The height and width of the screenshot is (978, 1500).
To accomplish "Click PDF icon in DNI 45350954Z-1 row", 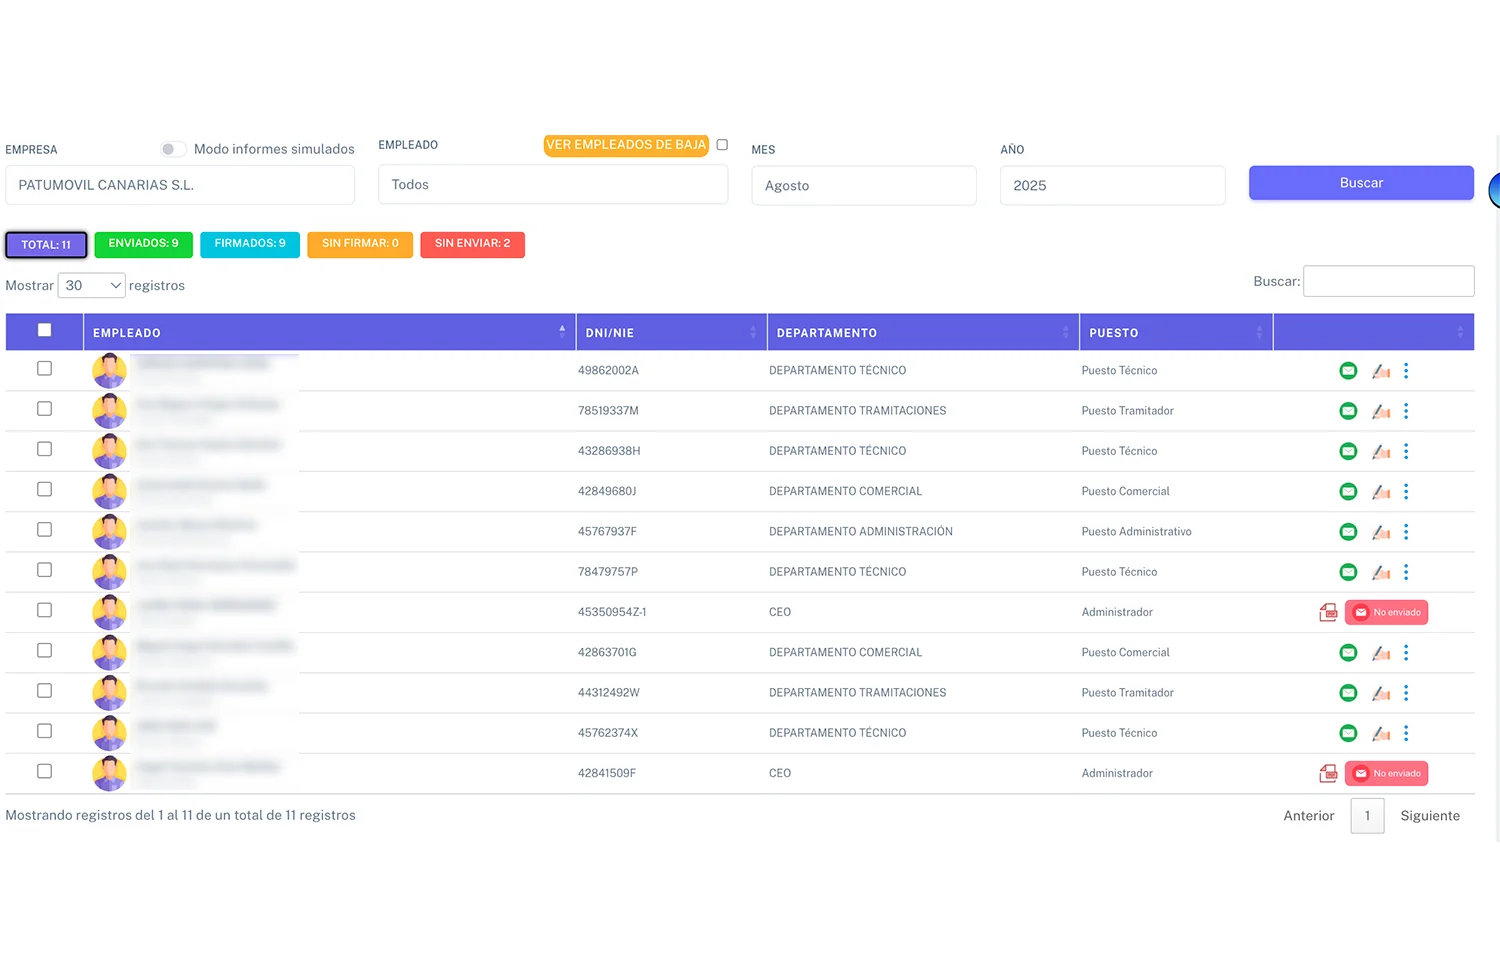I will 1328,612.
